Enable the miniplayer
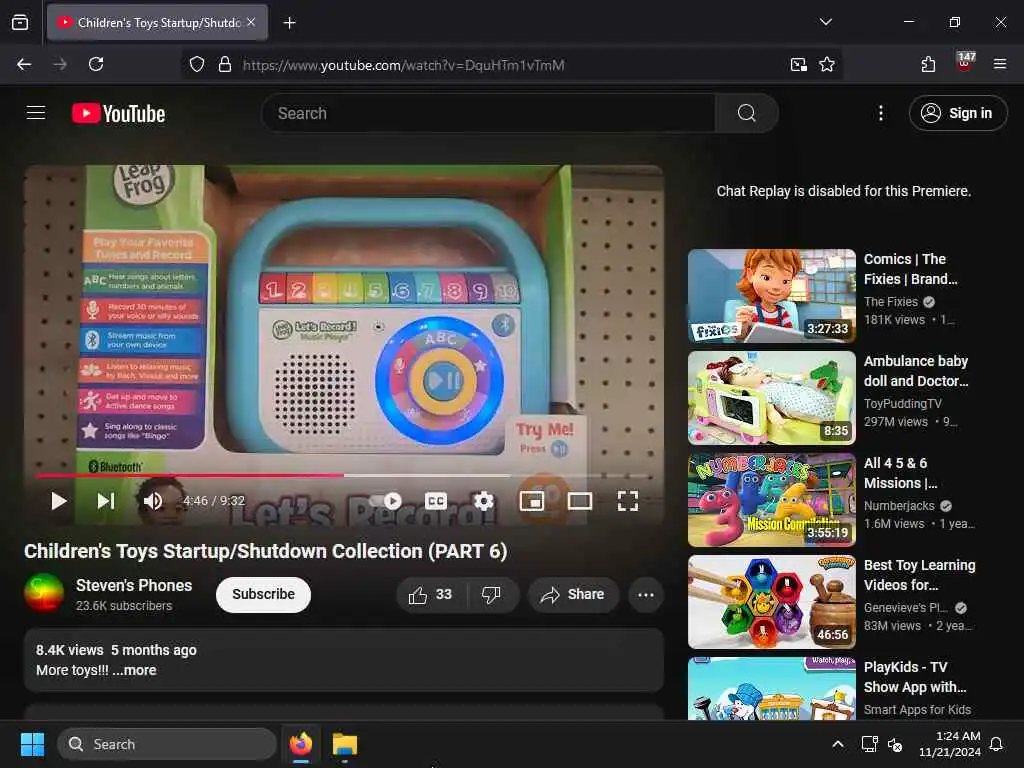This screenshot has width=1024, height=768. tap(532, 501)
